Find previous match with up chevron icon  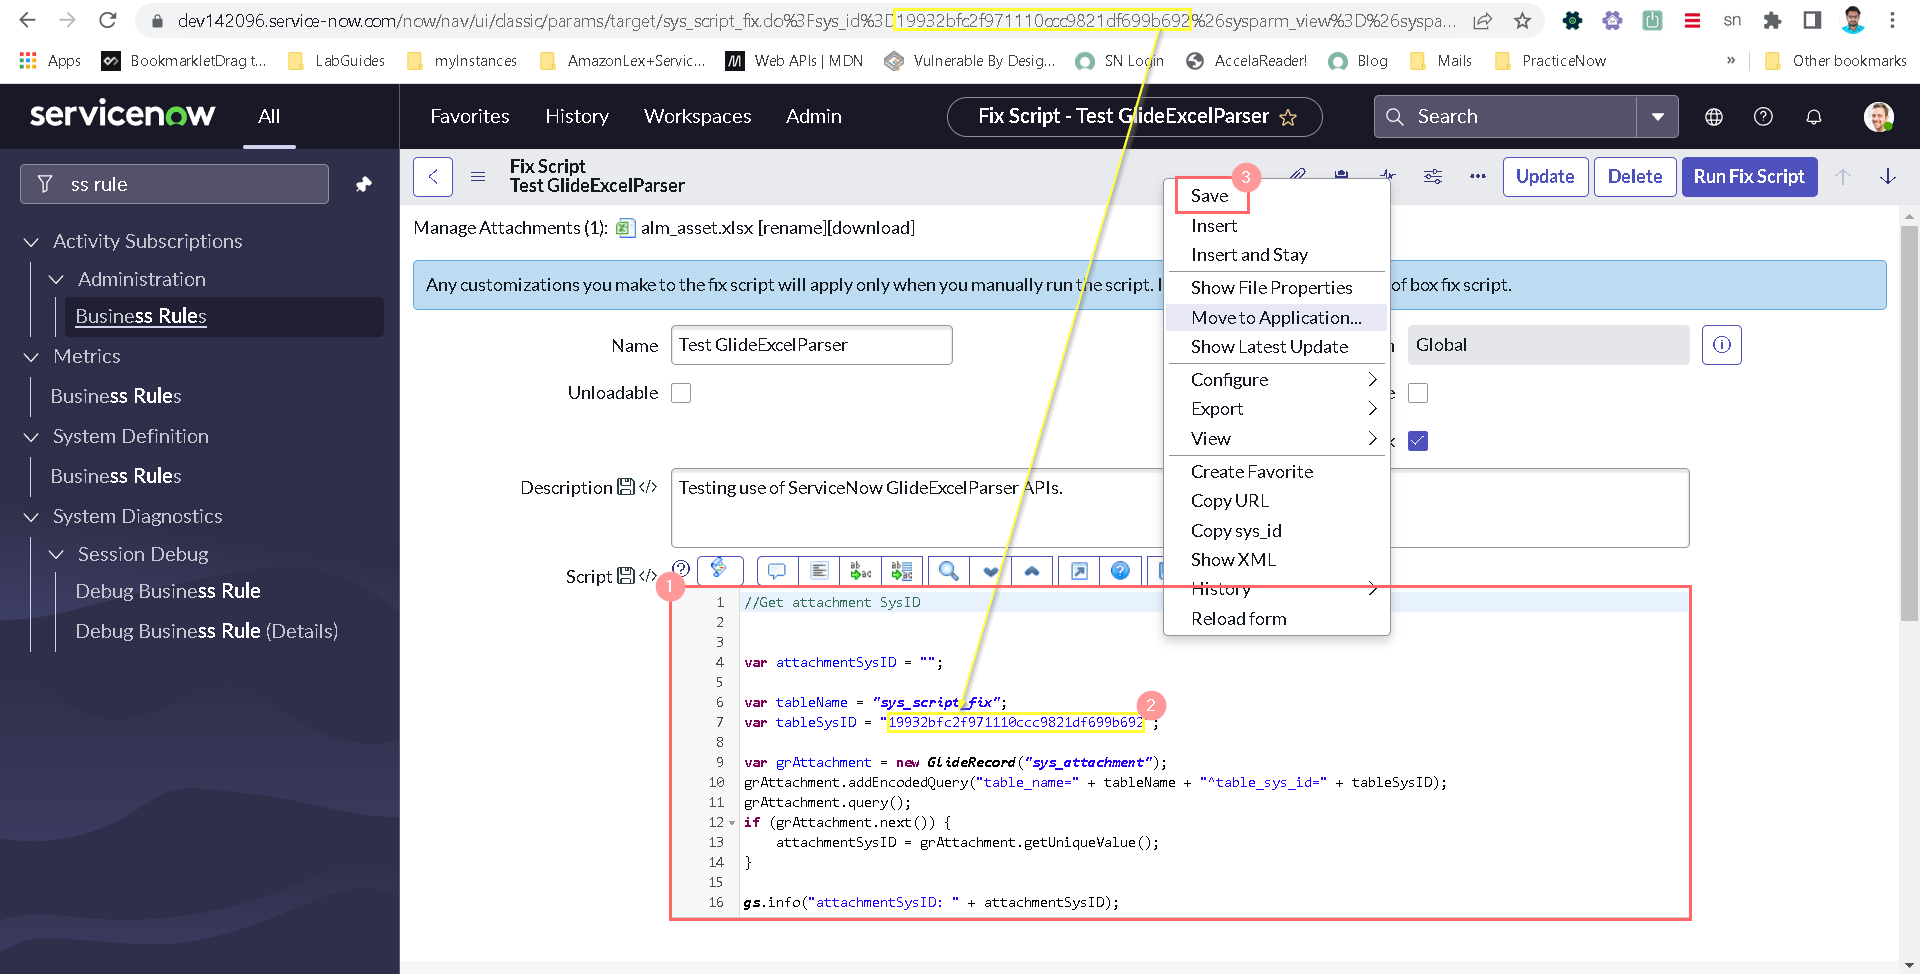(1032, 571)
